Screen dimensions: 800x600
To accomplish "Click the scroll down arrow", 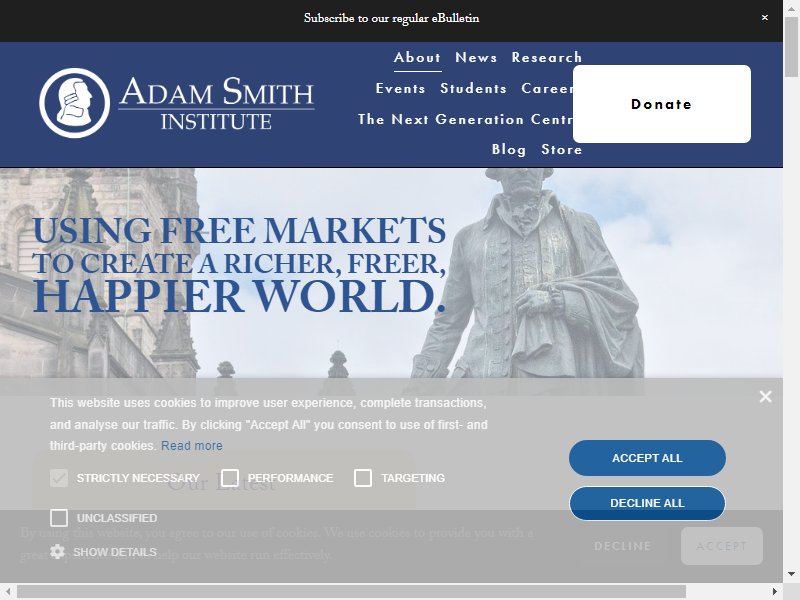I will tap(791, 574).
